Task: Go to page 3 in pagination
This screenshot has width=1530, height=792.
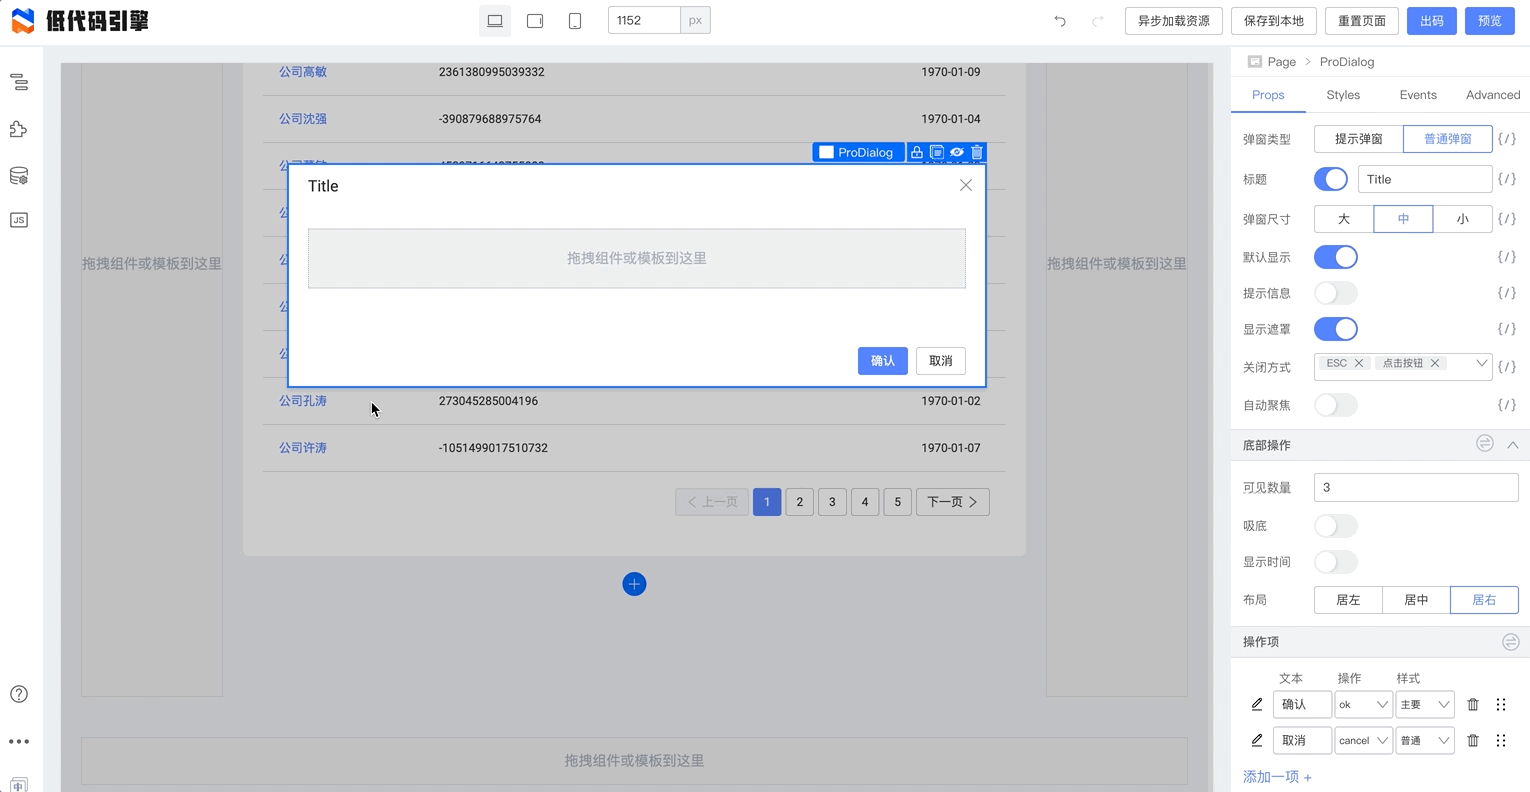Action: click(x=832, y=502)
